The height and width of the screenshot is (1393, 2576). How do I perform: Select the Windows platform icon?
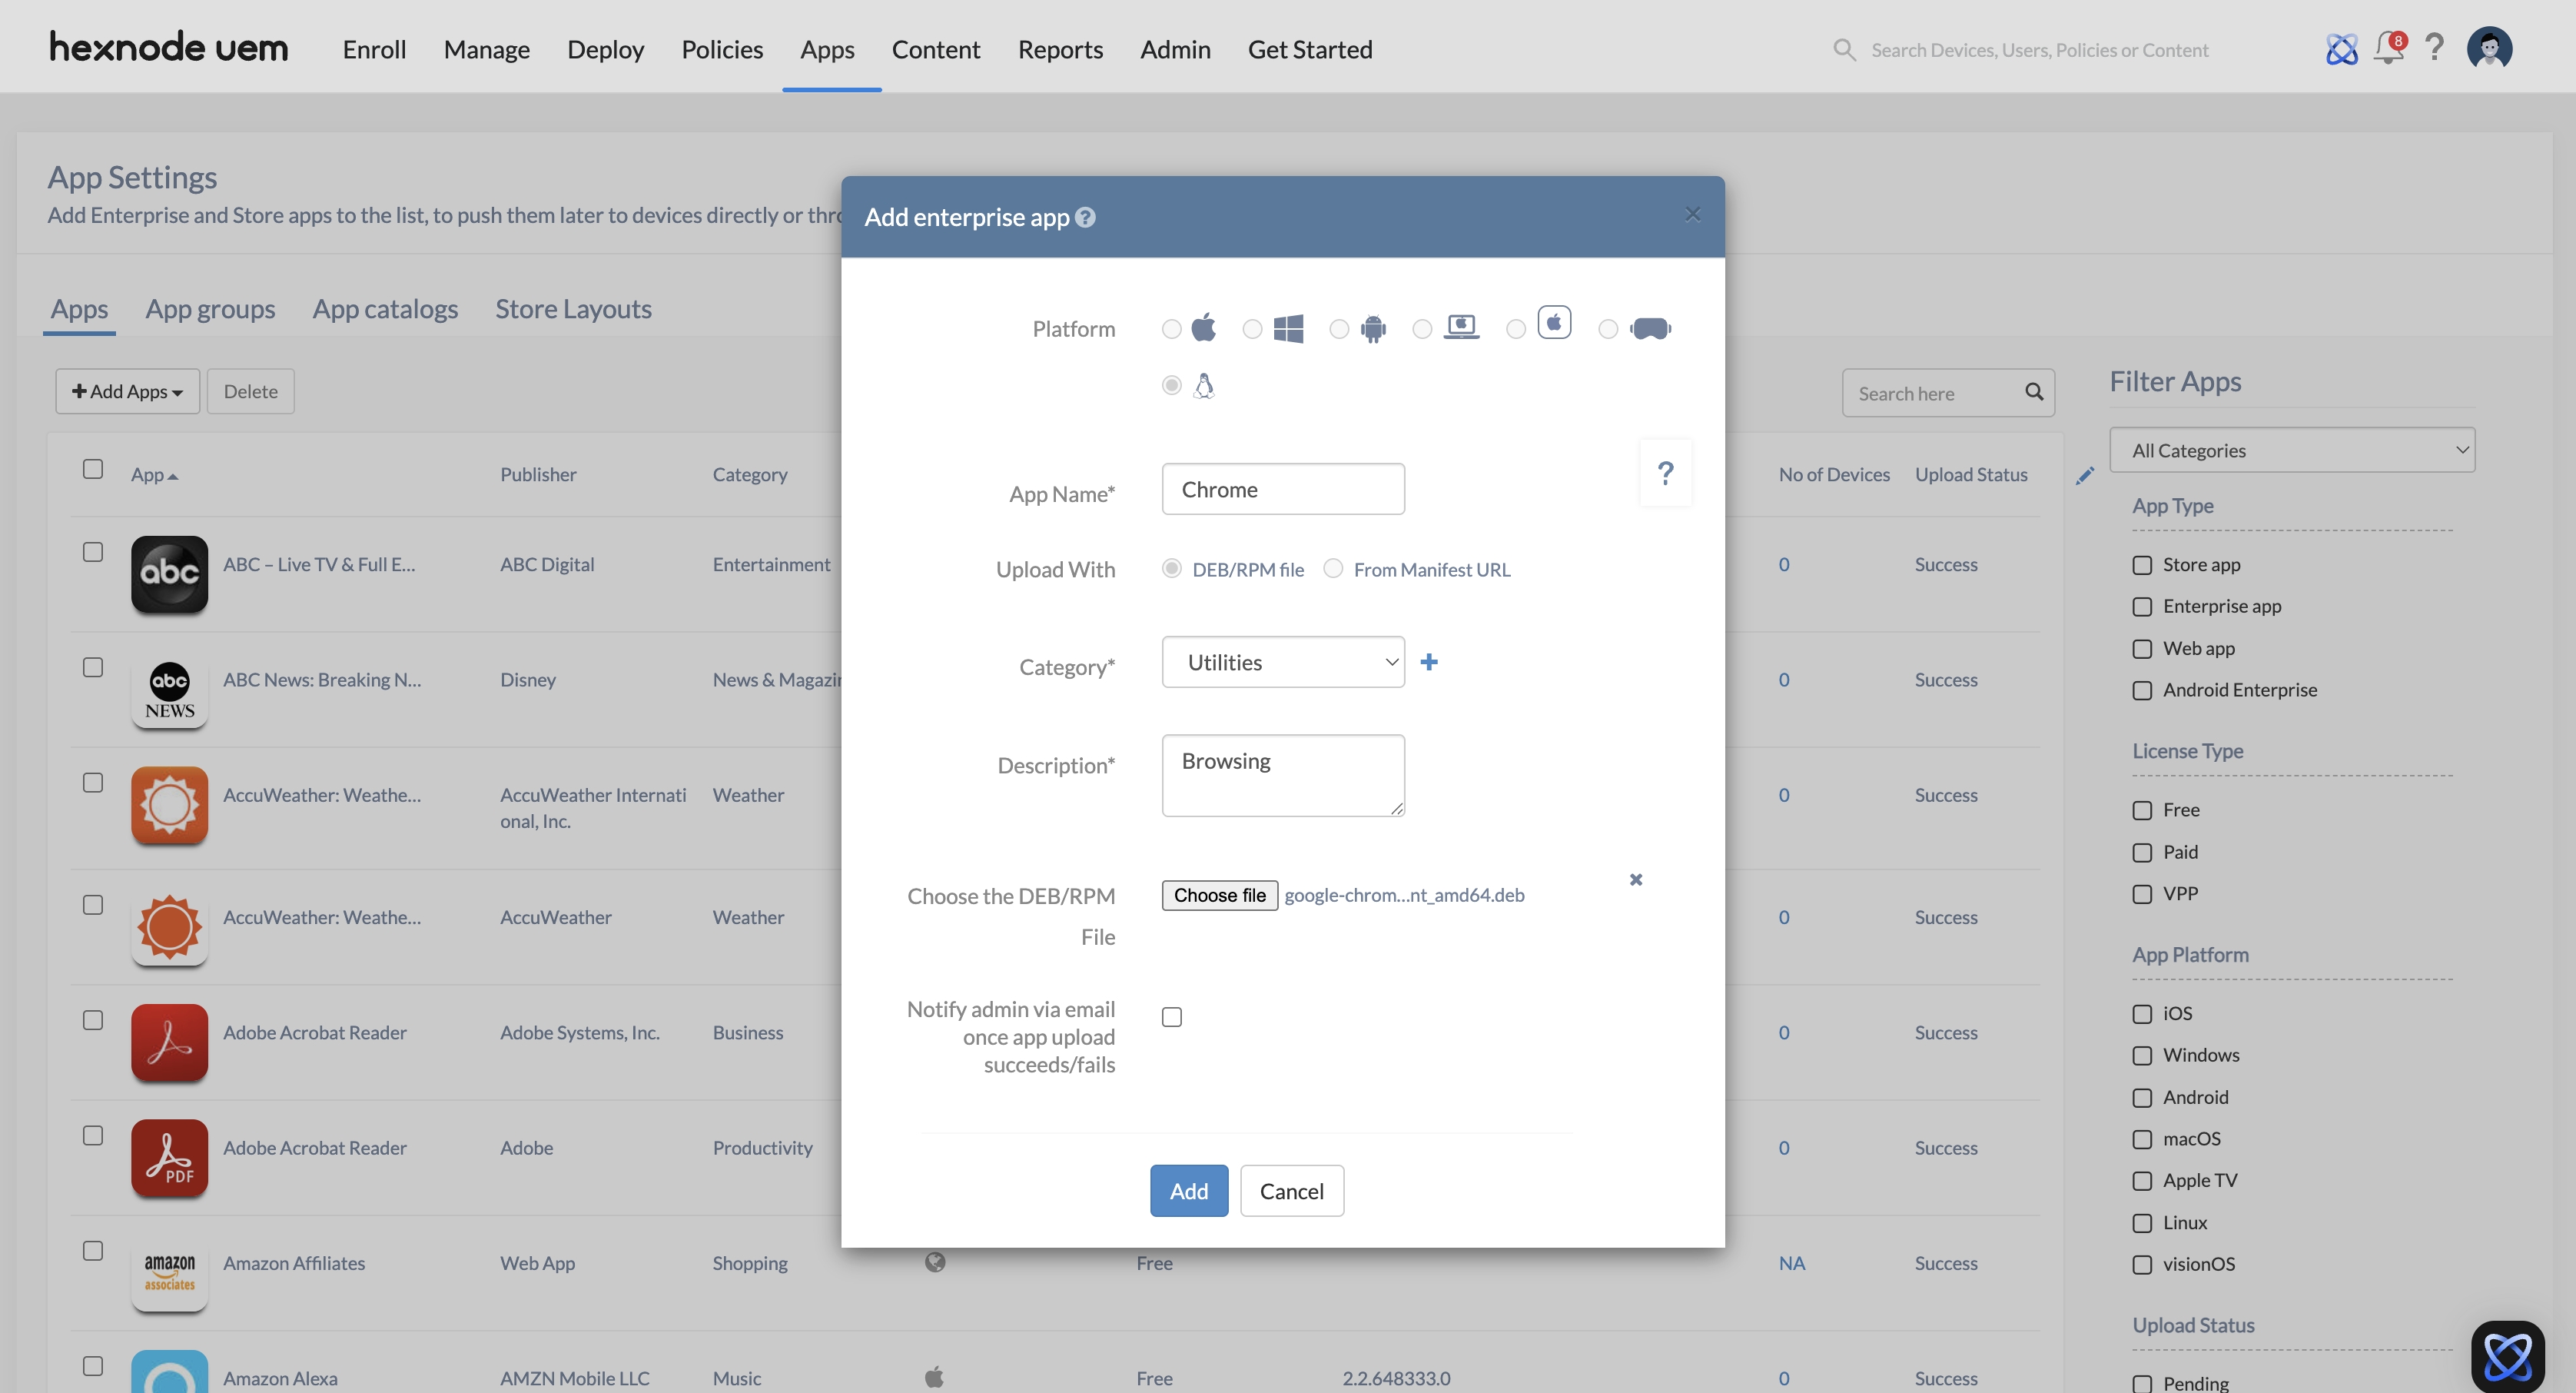pos(1288,328)
